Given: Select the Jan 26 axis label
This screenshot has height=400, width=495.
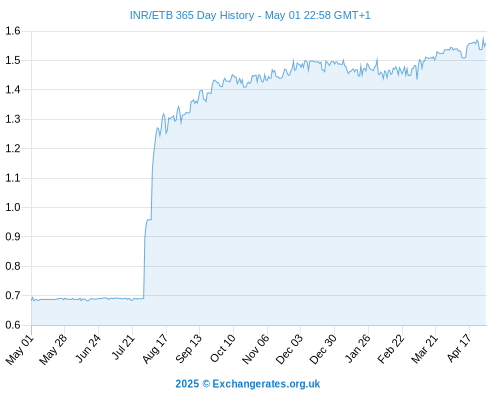Looking at the screenshot, I should (x=357, y=349).
